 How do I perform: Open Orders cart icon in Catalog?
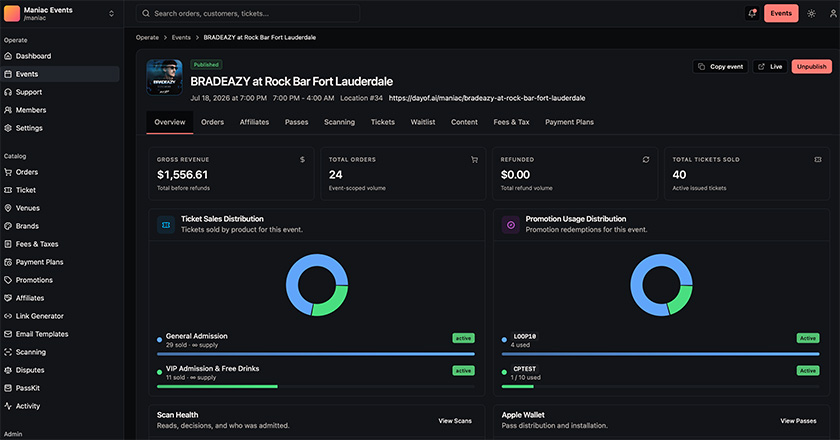8,172
